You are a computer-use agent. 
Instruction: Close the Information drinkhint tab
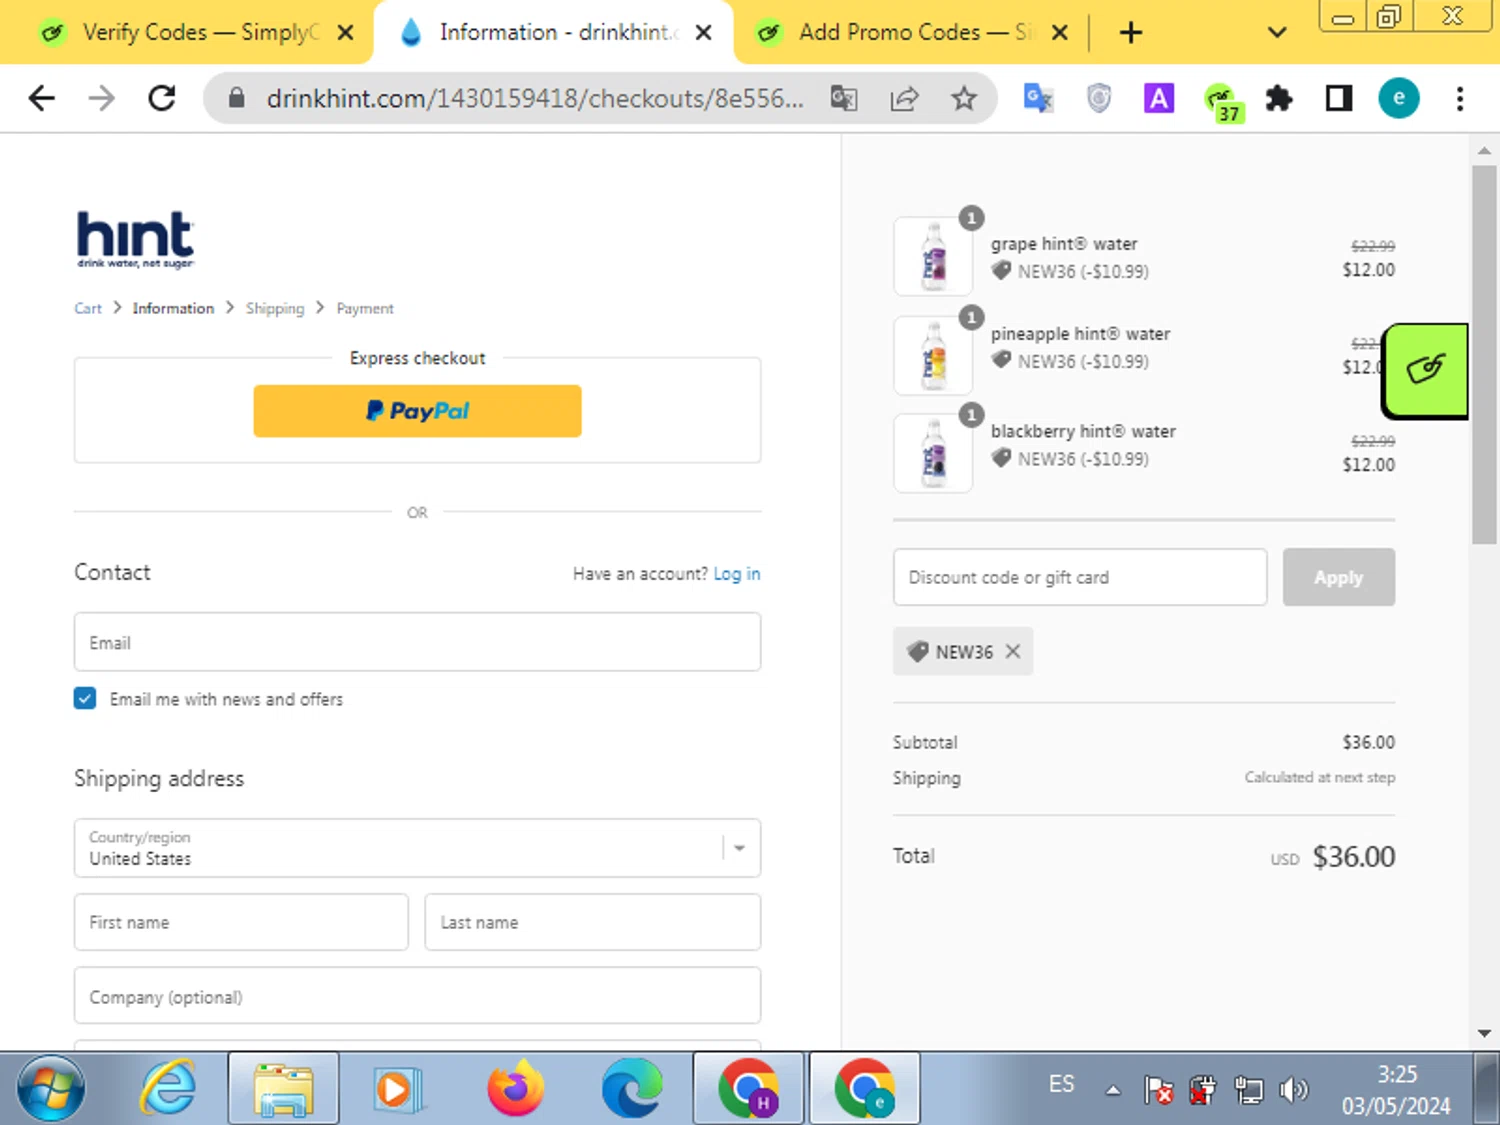pos(703,33)
